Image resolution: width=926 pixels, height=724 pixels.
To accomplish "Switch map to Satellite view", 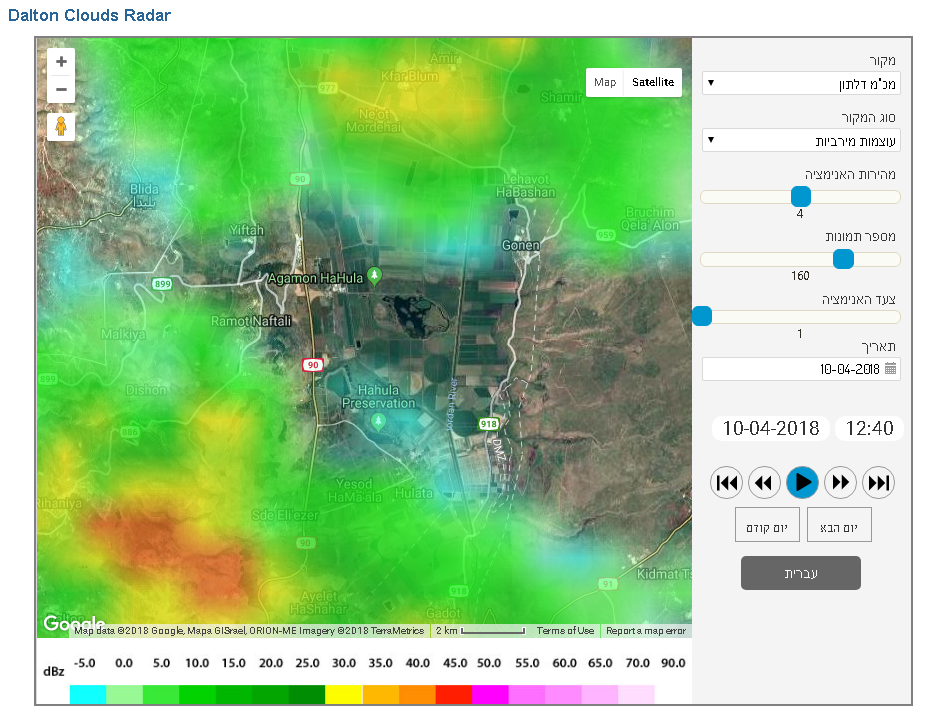I will (652, 83).
